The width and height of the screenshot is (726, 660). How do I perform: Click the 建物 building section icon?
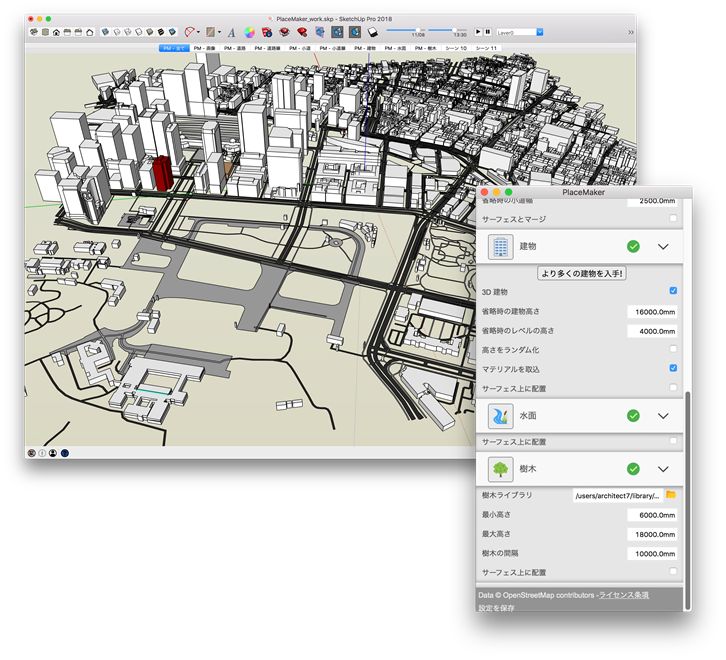point(501,246)
